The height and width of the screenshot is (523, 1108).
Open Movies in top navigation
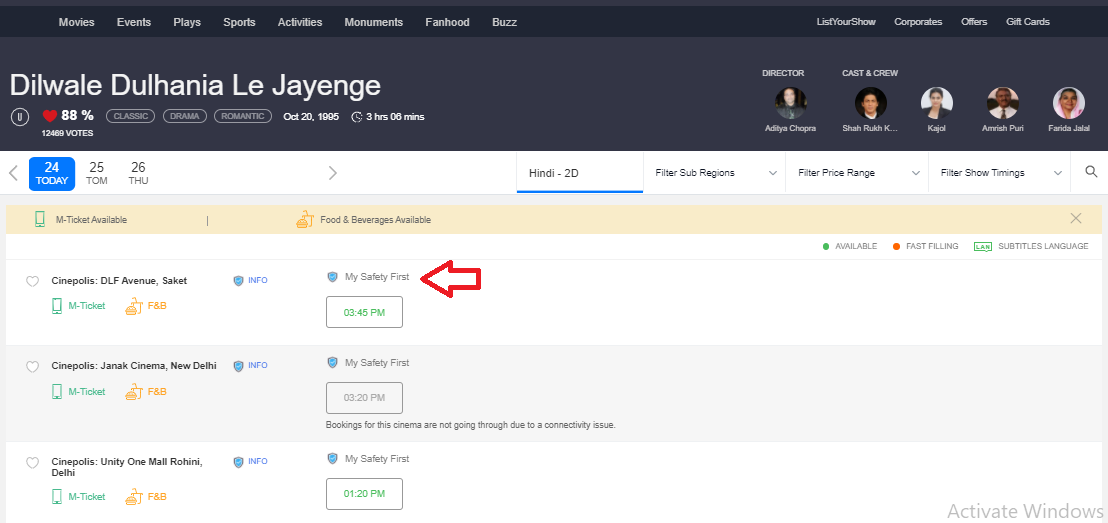click(x=76, y=22)
